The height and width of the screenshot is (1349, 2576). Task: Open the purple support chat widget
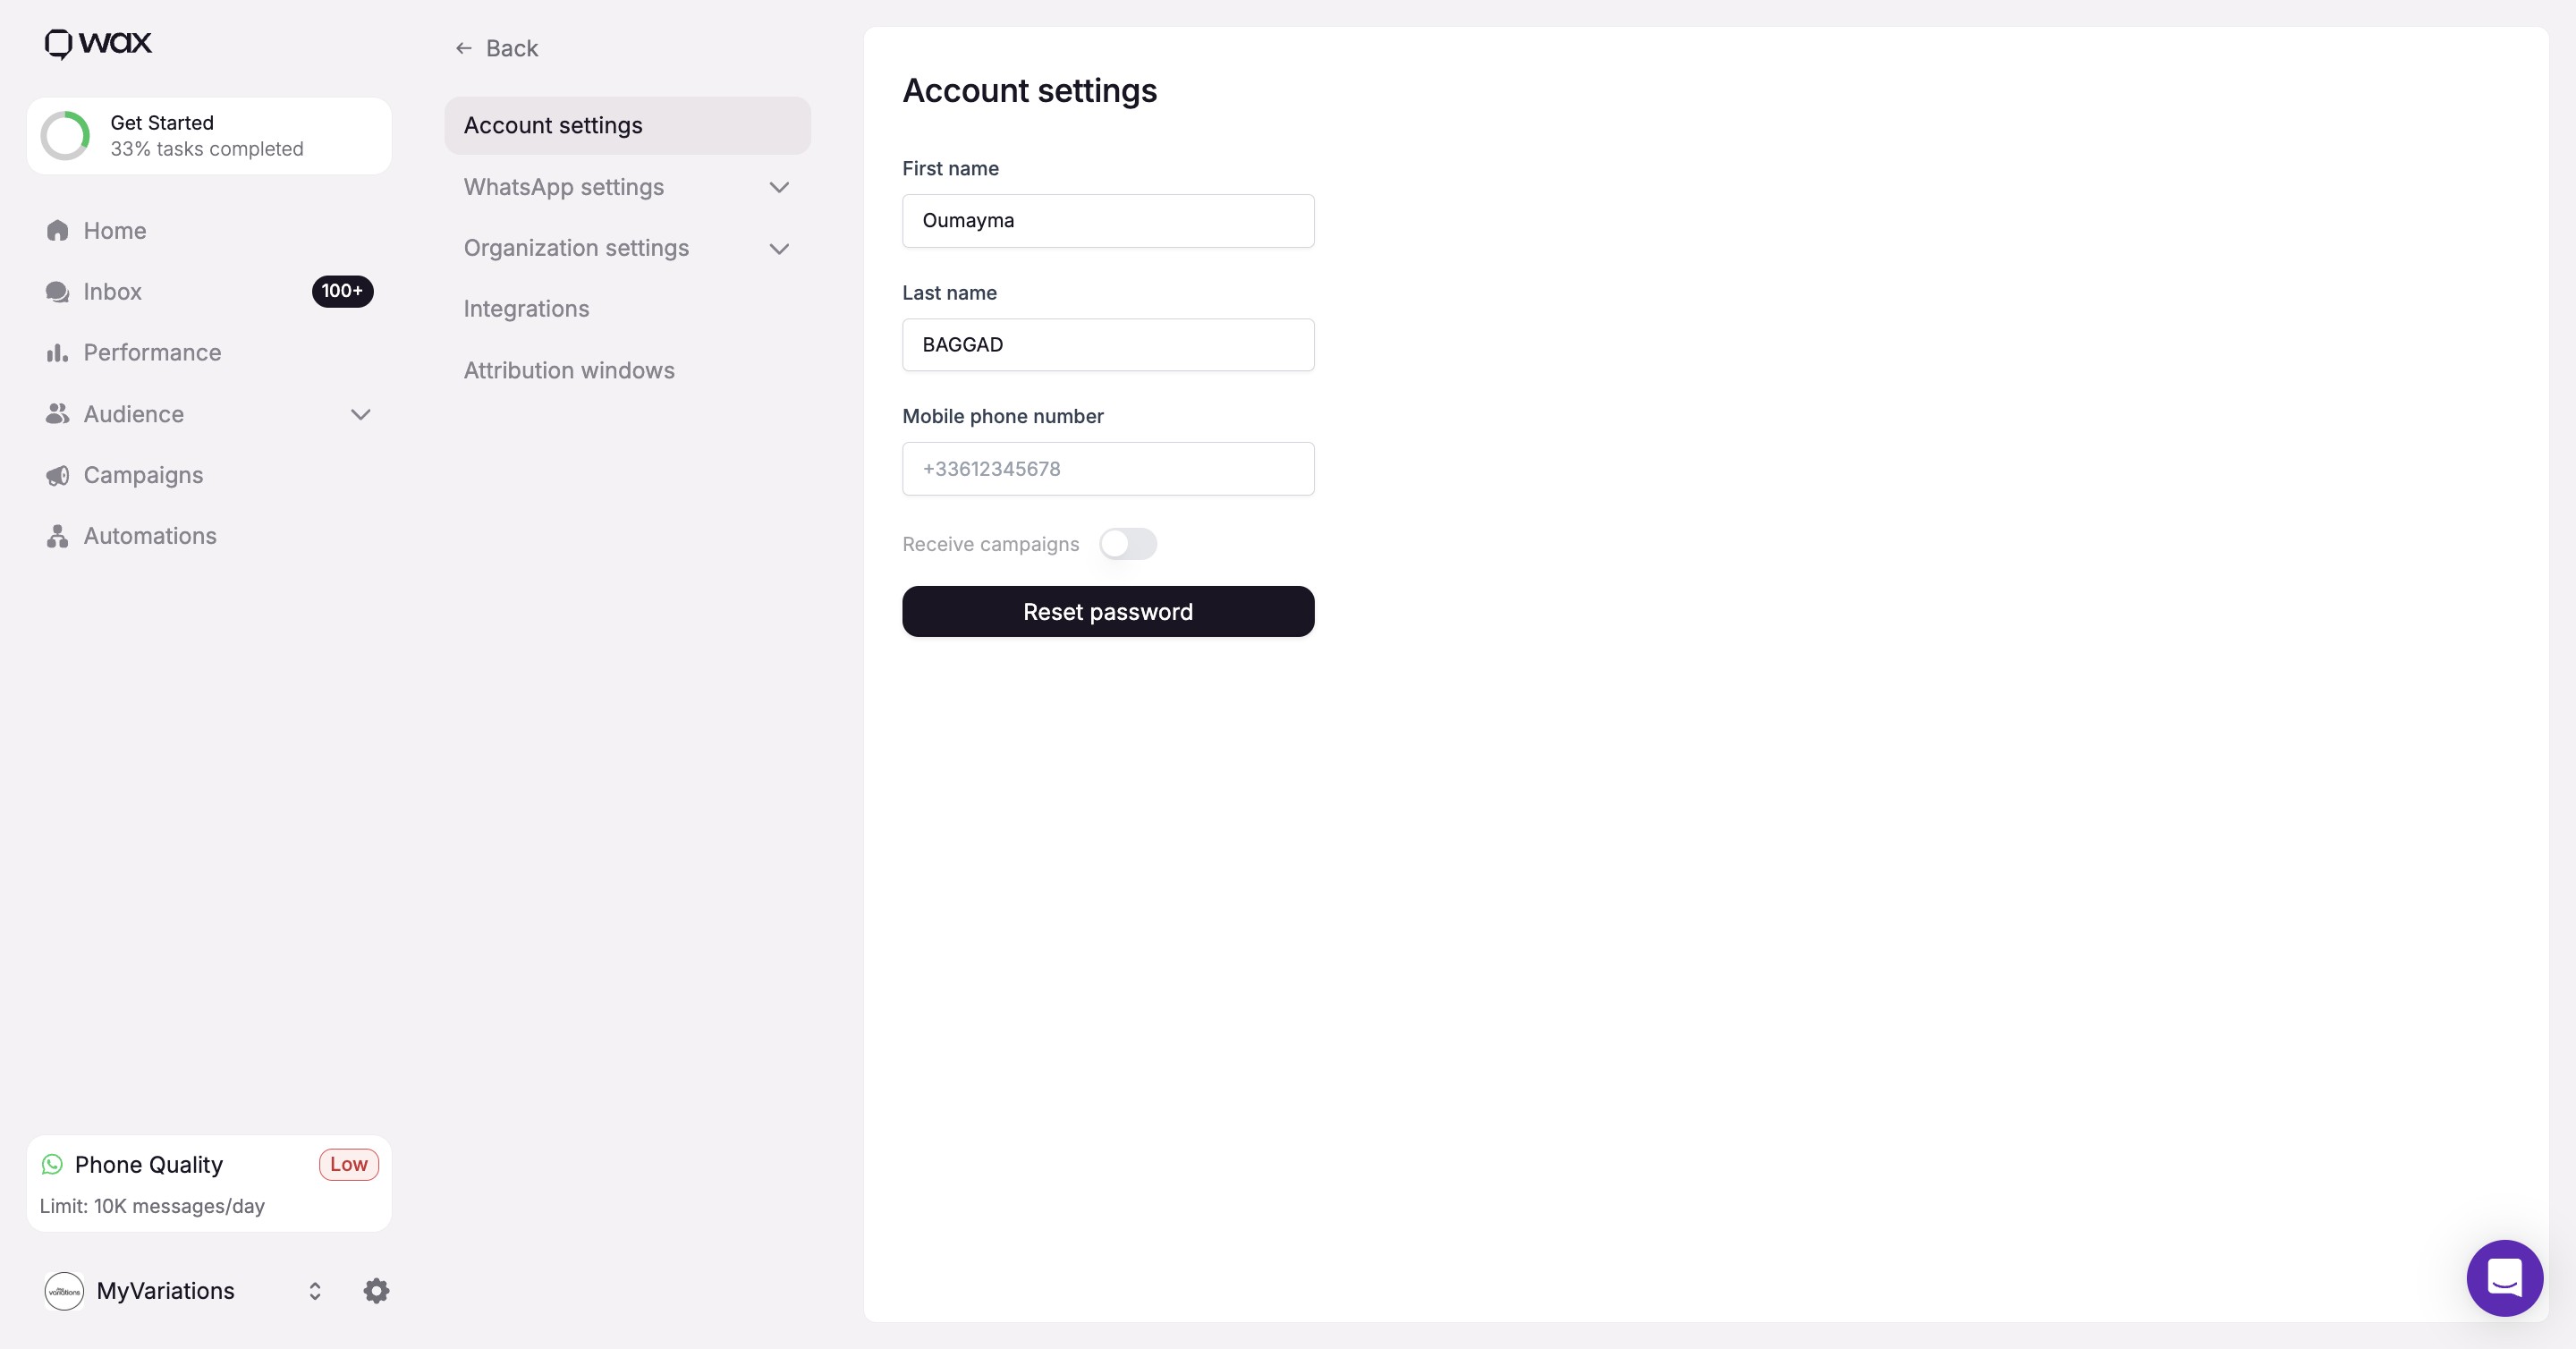point(2504,1278)
